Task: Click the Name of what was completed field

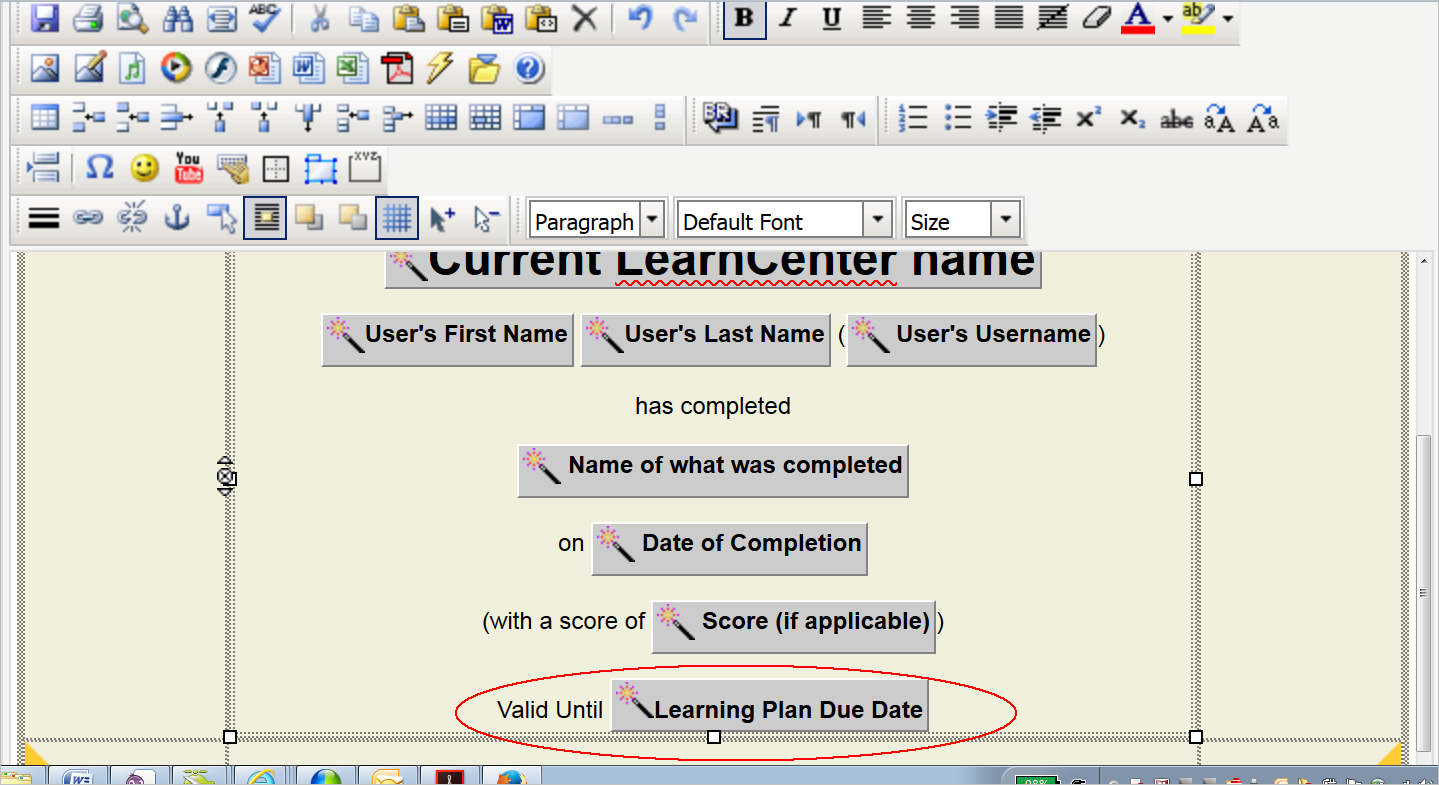Action: pyautogui.click(x=713, y=471)
